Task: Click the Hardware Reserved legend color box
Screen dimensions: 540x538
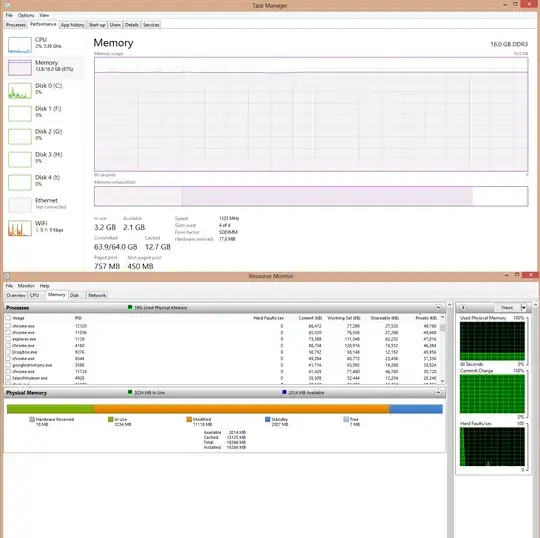Action: tap(32, 419)
